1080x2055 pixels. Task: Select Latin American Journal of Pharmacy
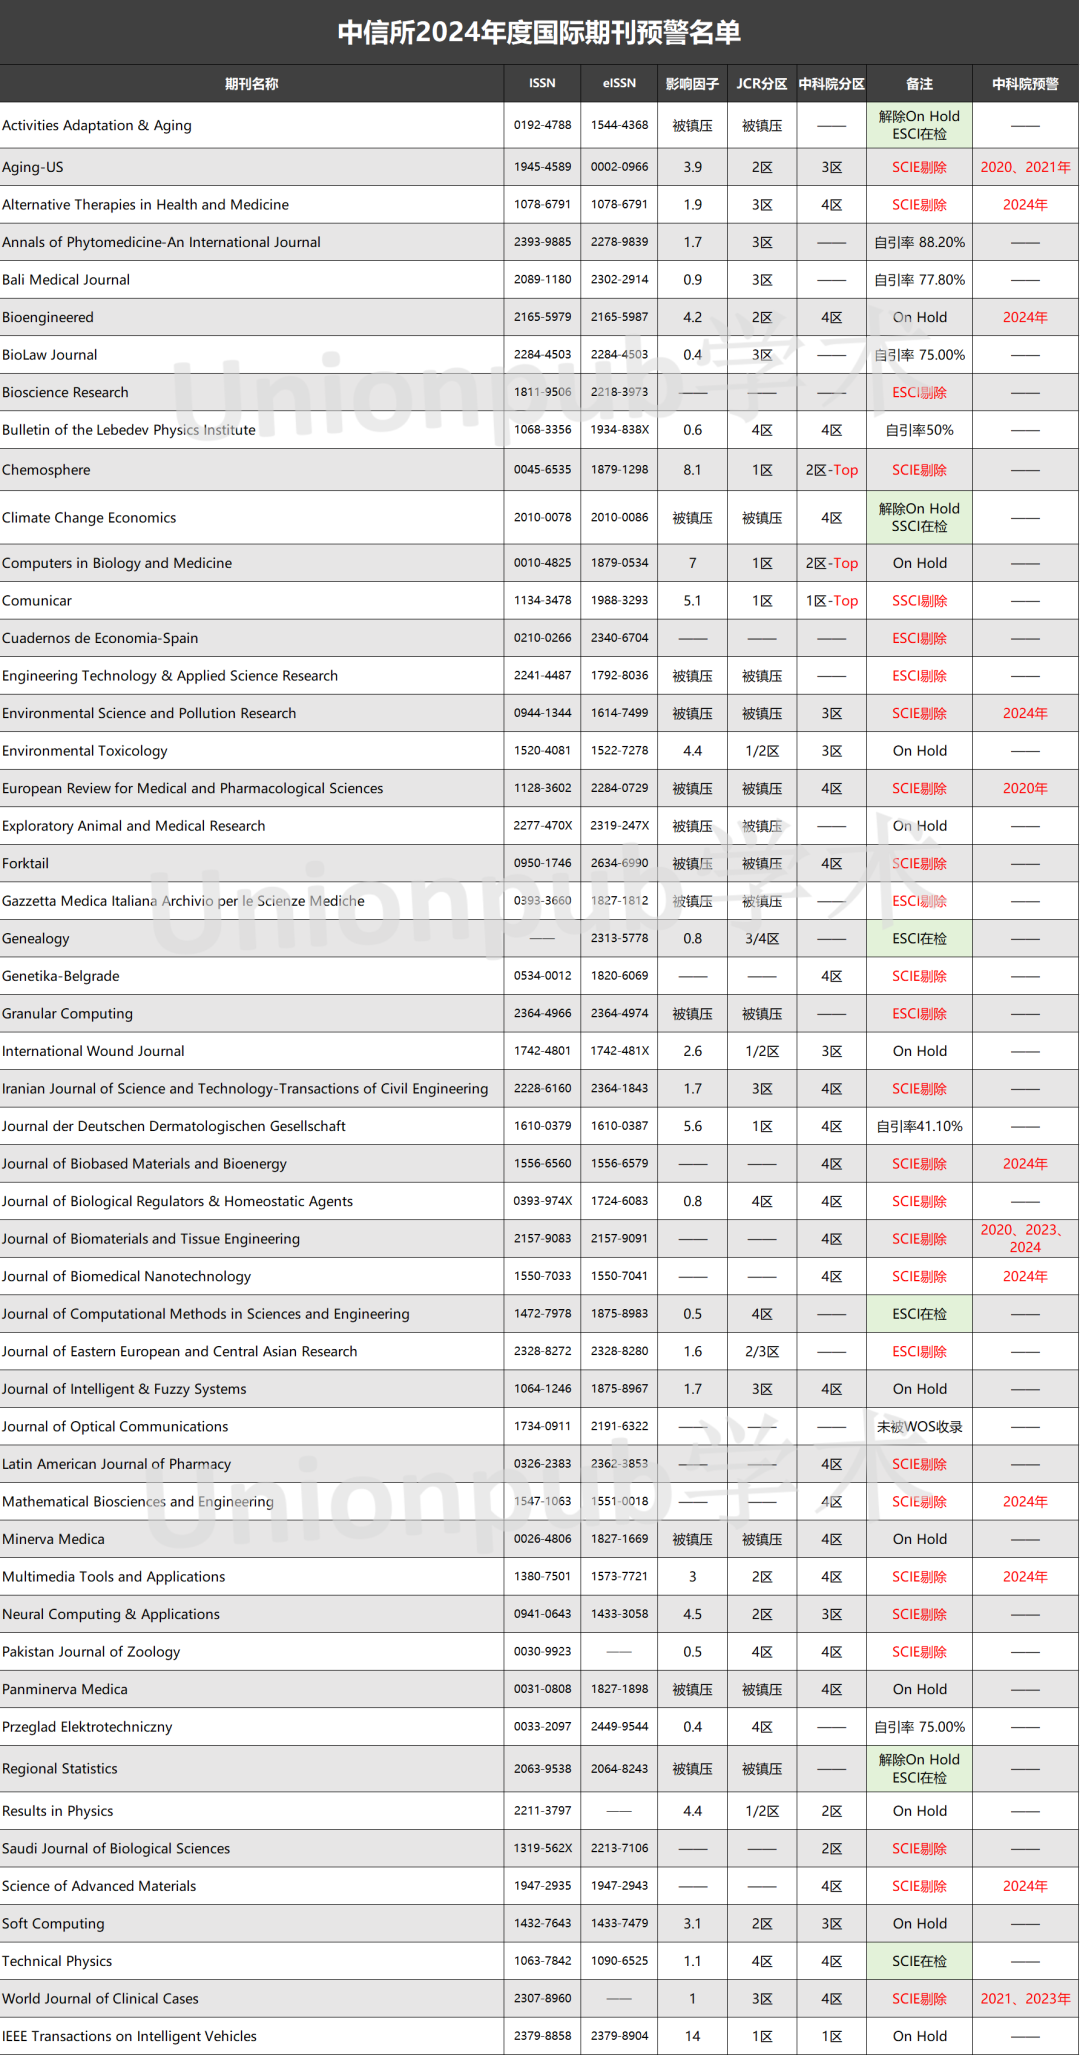(x=116, y=1464)
